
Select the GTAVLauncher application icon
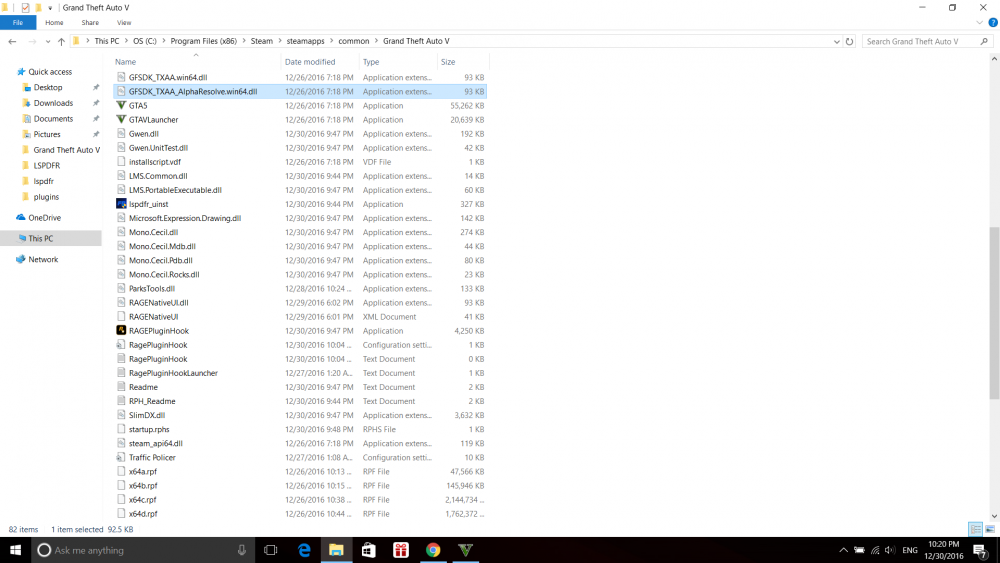[121, 119]
